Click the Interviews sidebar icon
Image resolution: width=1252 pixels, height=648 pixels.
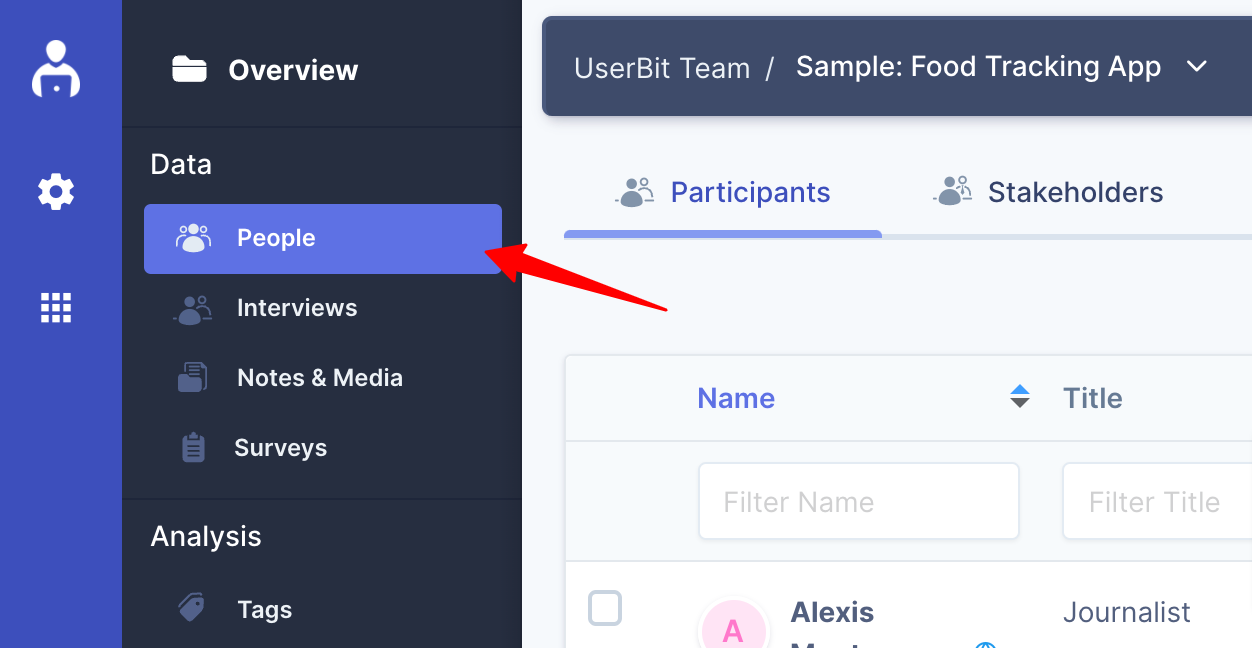coord(193,309)
